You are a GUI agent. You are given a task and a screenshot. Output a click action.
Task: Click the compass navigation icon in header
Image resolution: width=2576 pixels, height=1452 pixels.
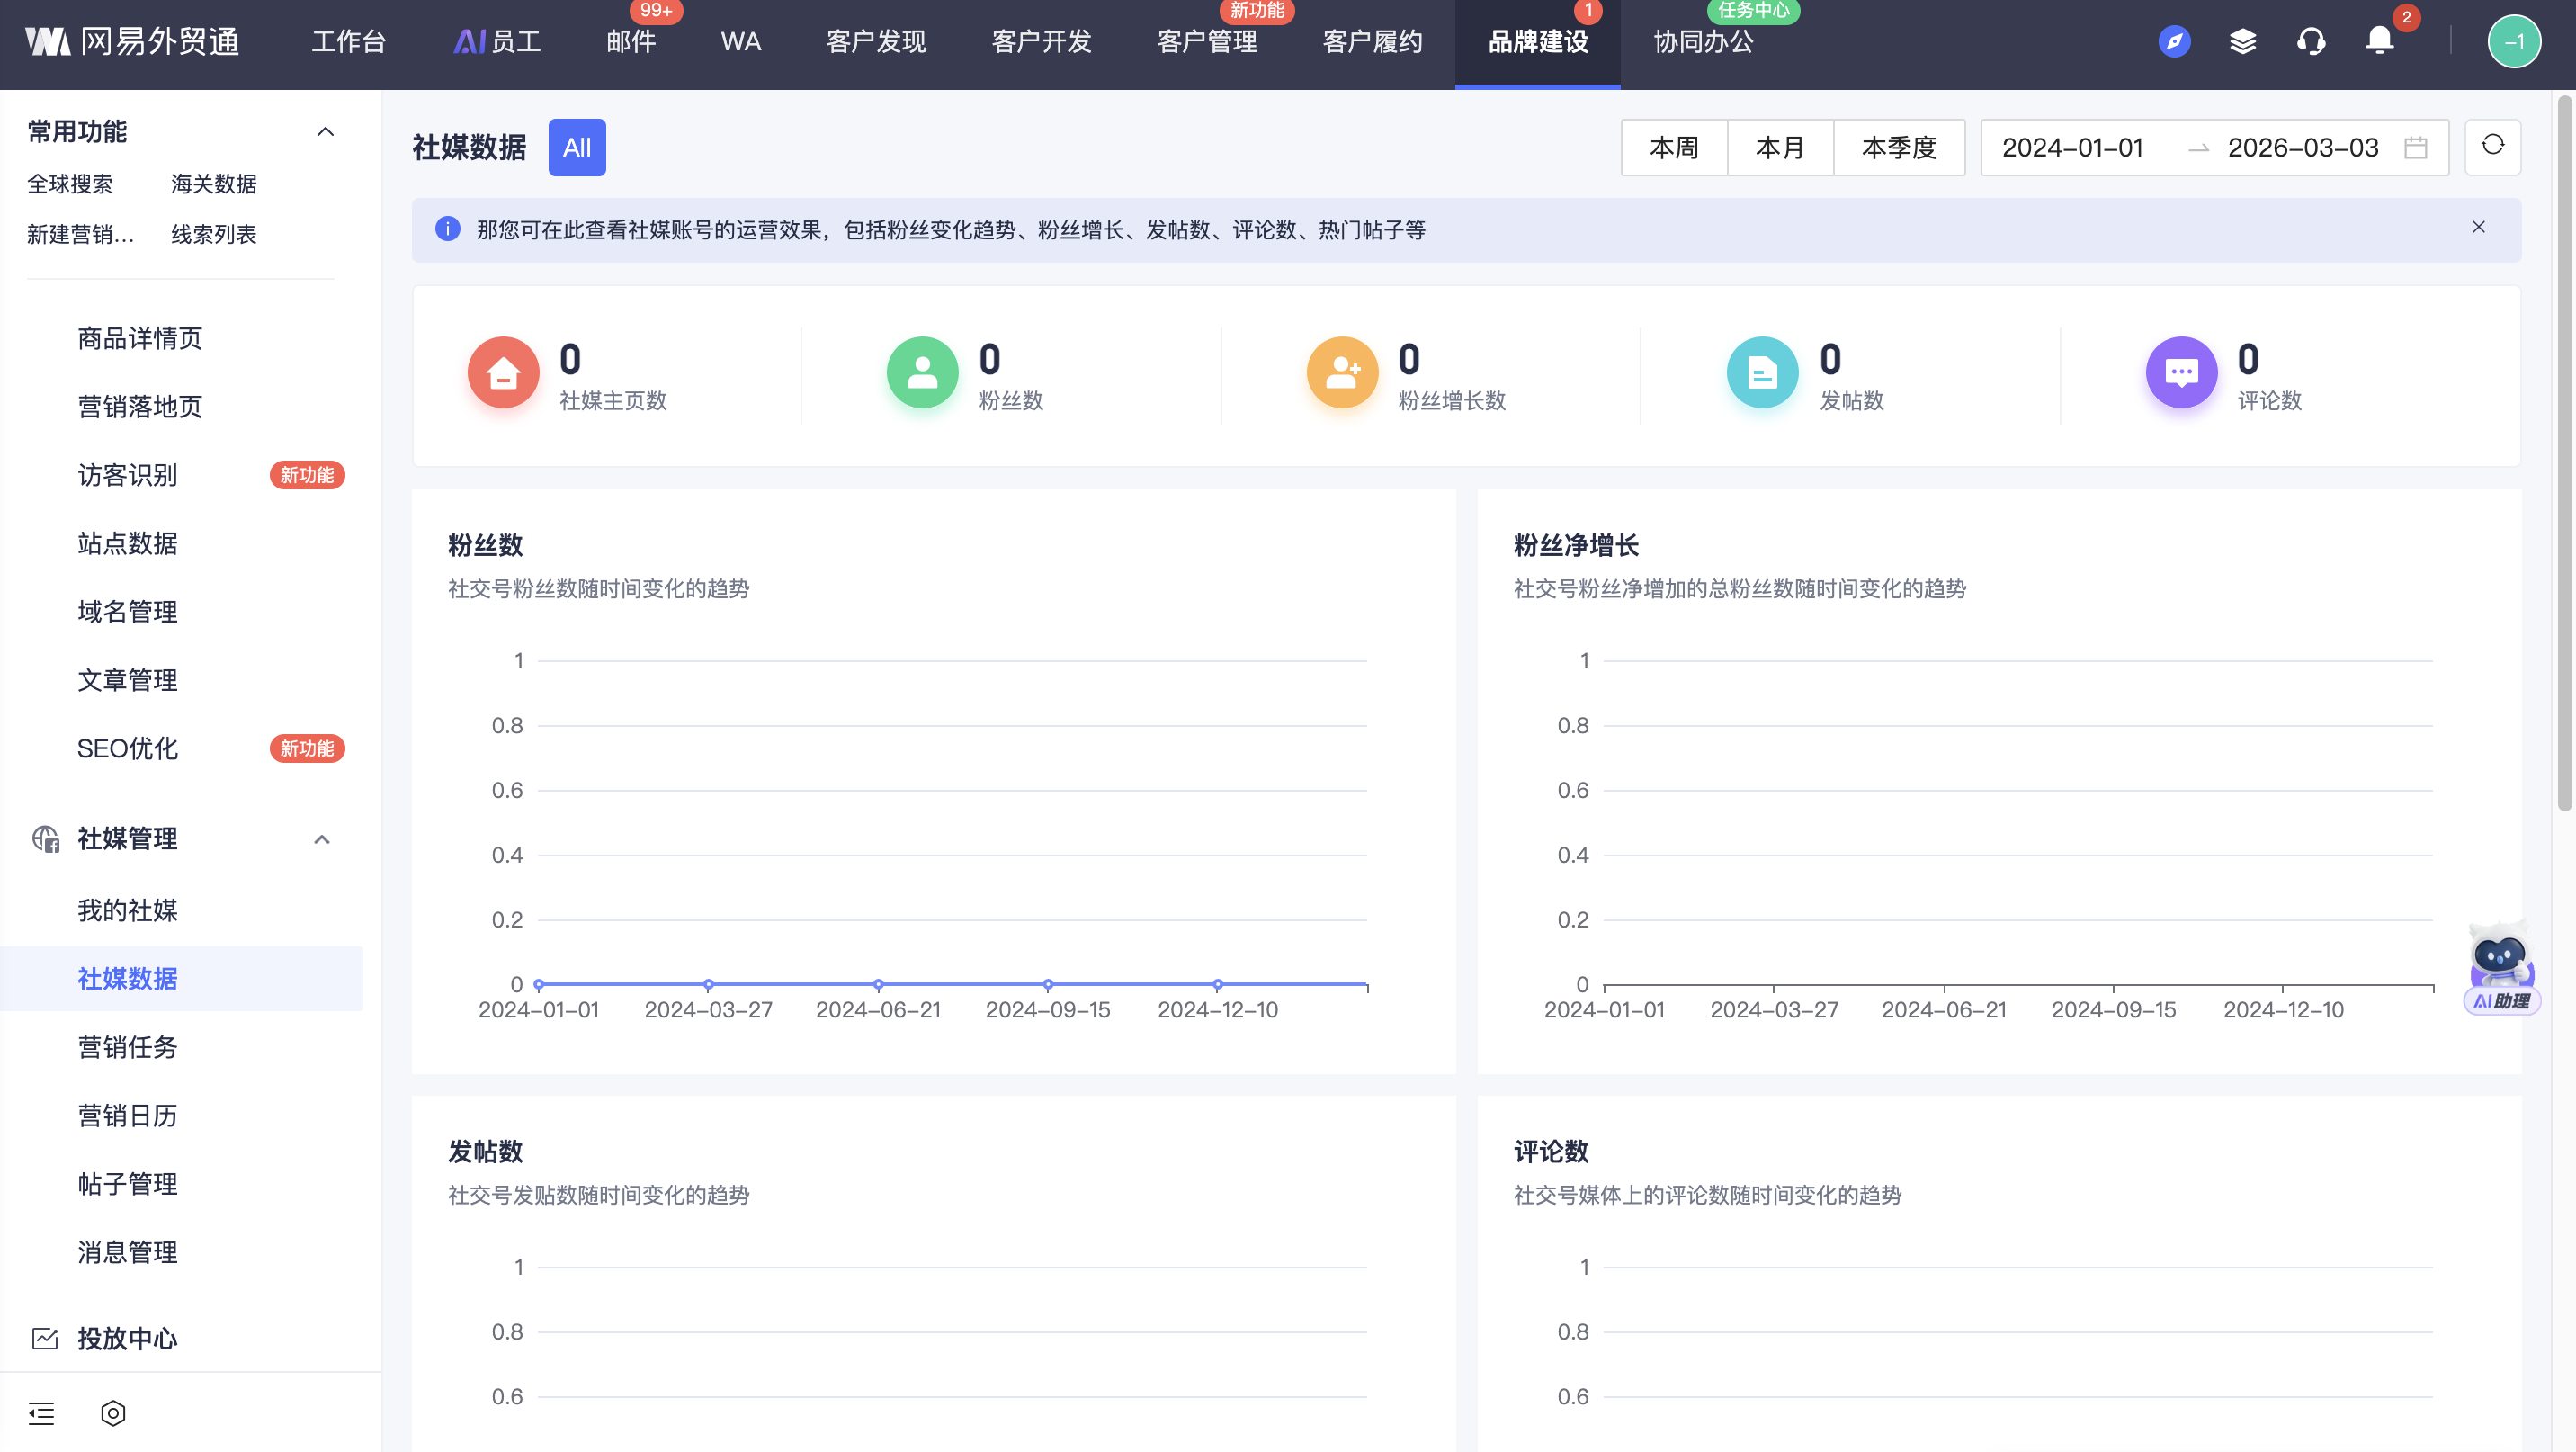tap(2174, 42)
